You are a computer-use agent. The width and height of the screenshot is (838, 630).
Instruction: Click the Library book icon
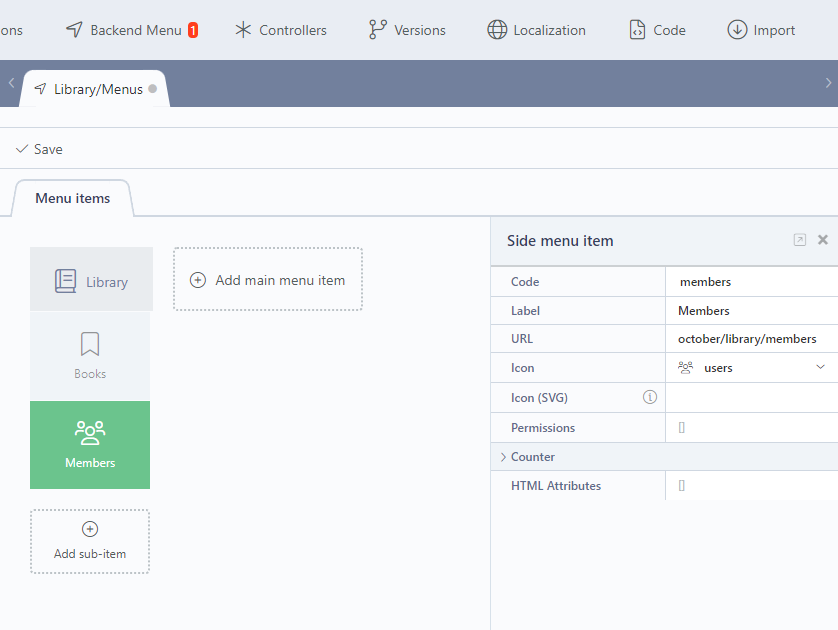click(x=66, y=281)
